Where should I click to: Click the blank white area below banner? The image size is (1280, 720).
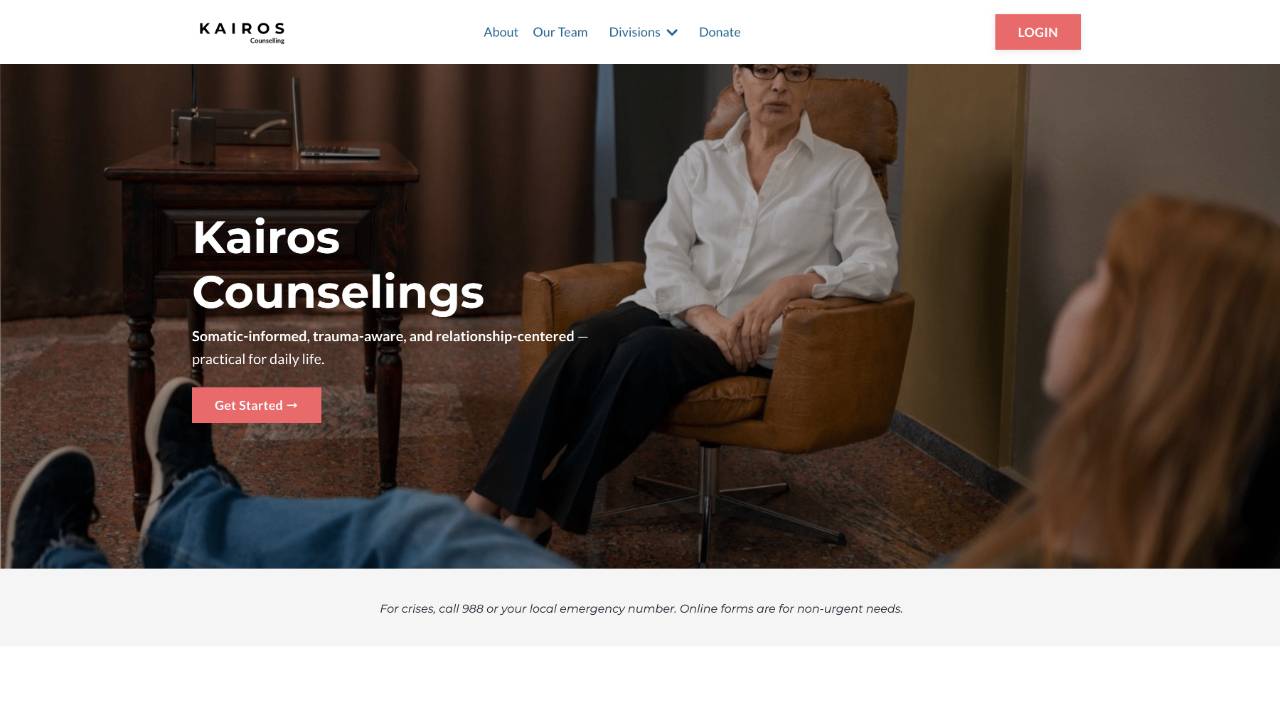pos(640,683)
